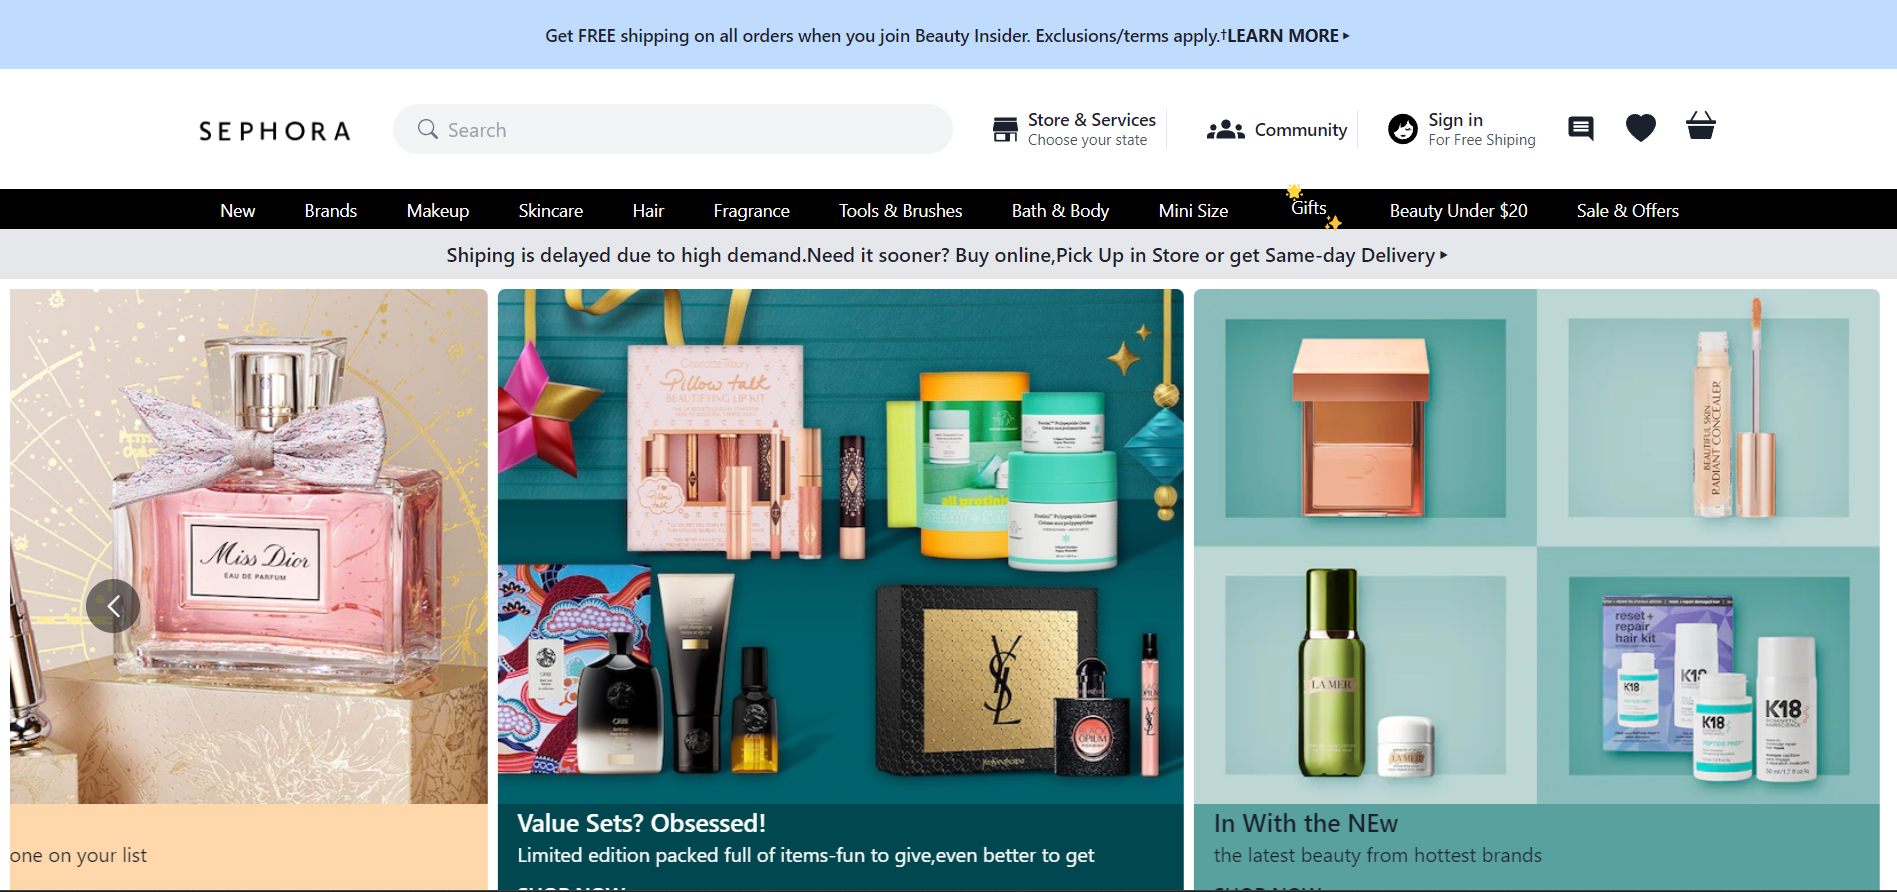
Task: Open the Fragrance category
Action: (x=752, y=211)
